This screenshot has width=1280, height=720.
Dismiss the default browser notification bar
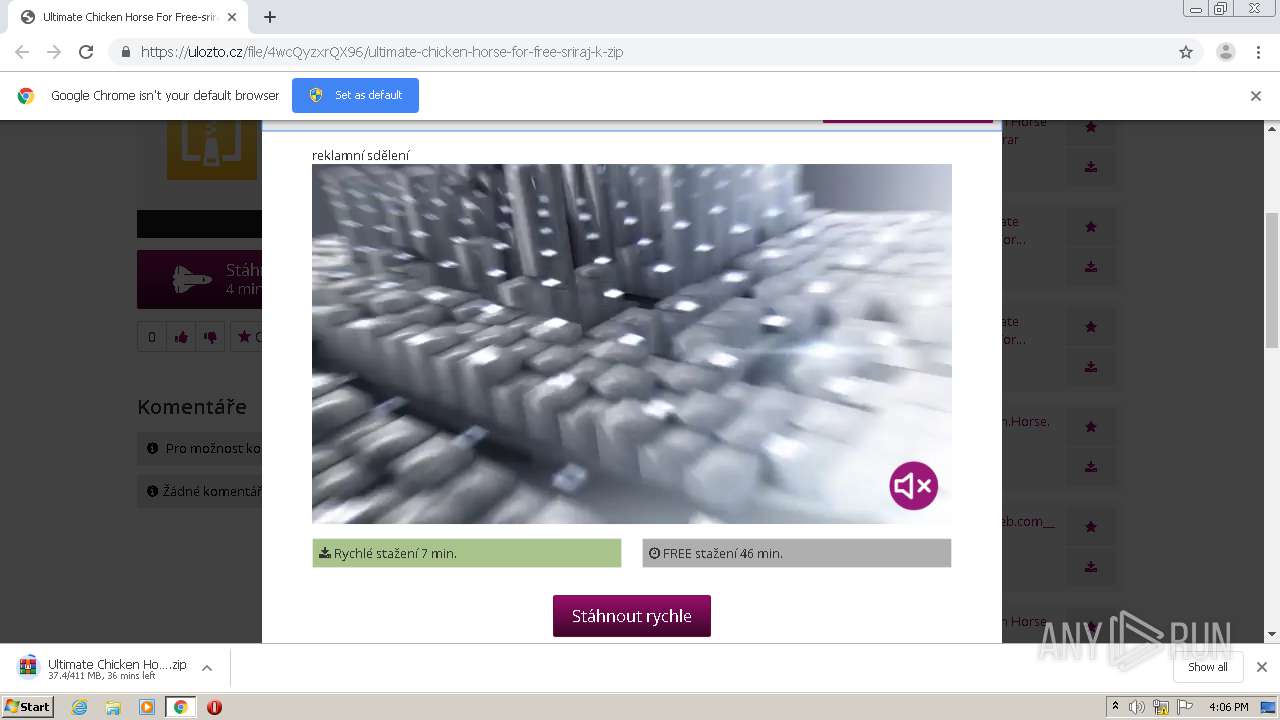1256,96
